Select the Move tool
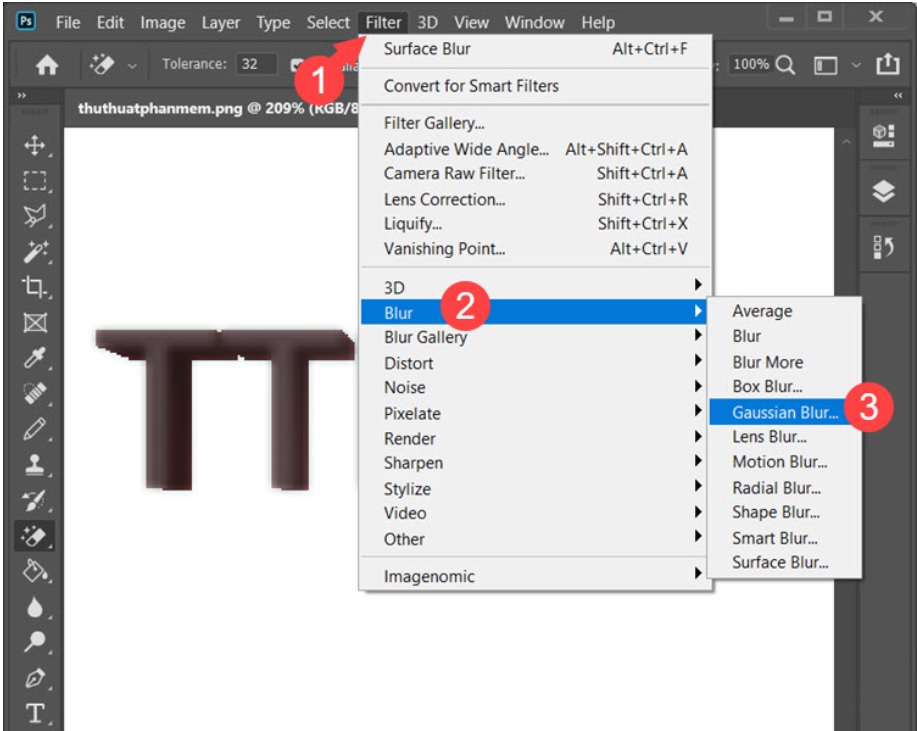The height and width of the screenshot is (731, 917). (35, 146)
